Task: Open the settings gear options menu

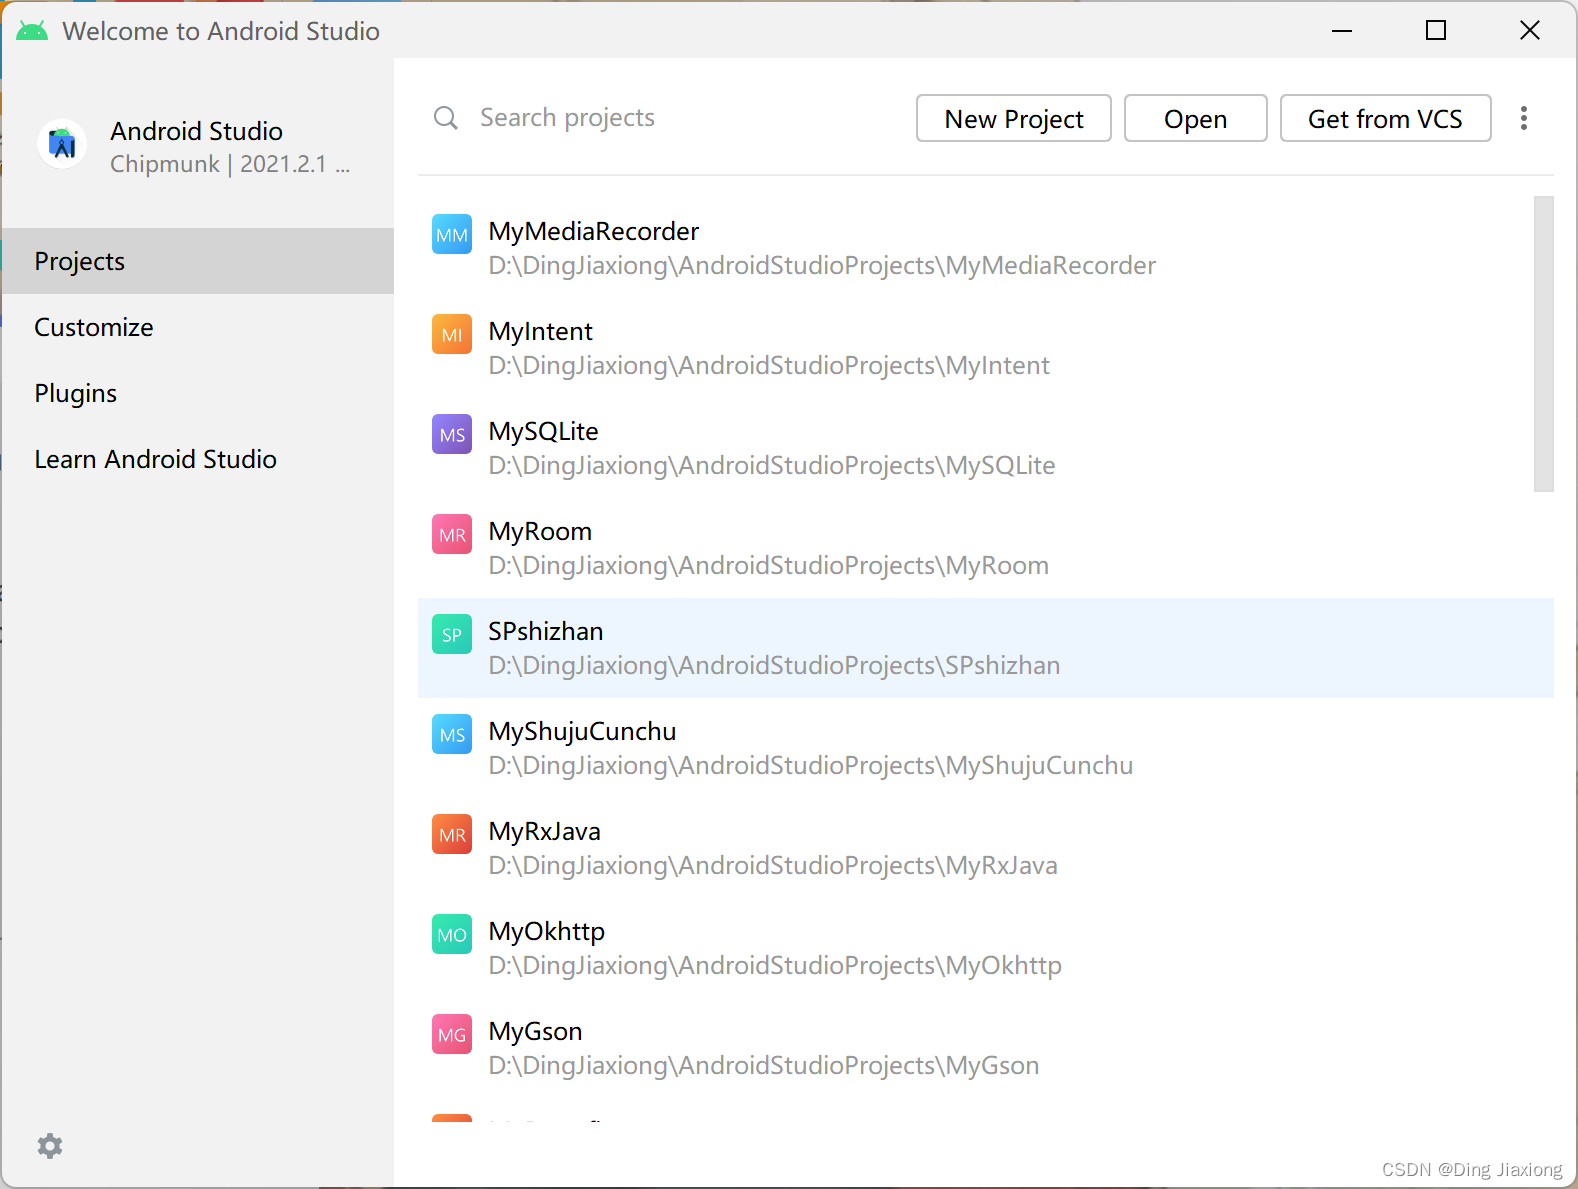Action: (50, 1146)
